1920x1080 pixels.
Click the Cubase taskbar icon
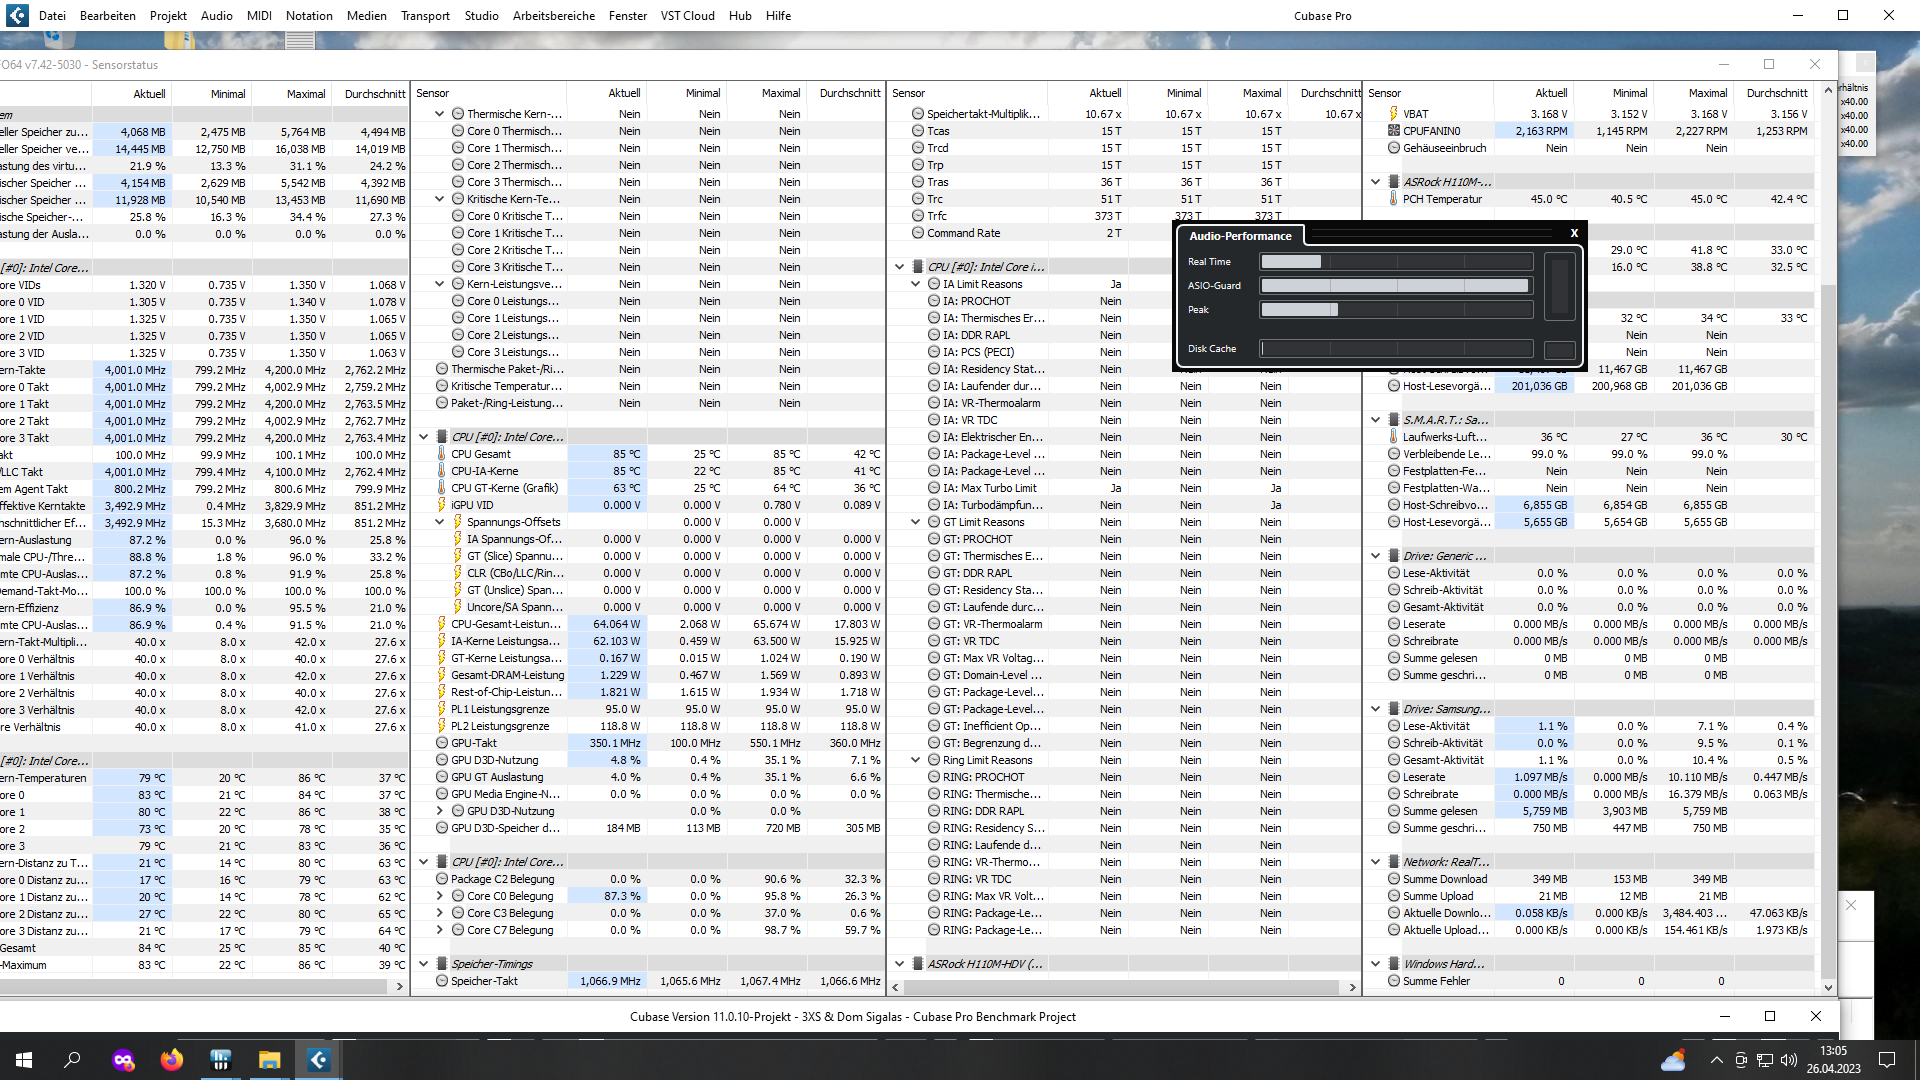319,1060
